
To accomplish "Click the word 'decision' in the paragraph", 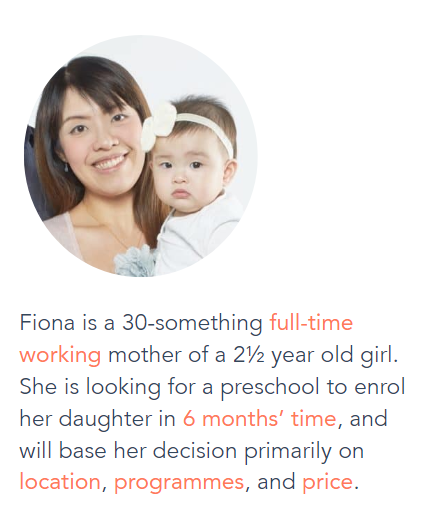I will (195, 451).
